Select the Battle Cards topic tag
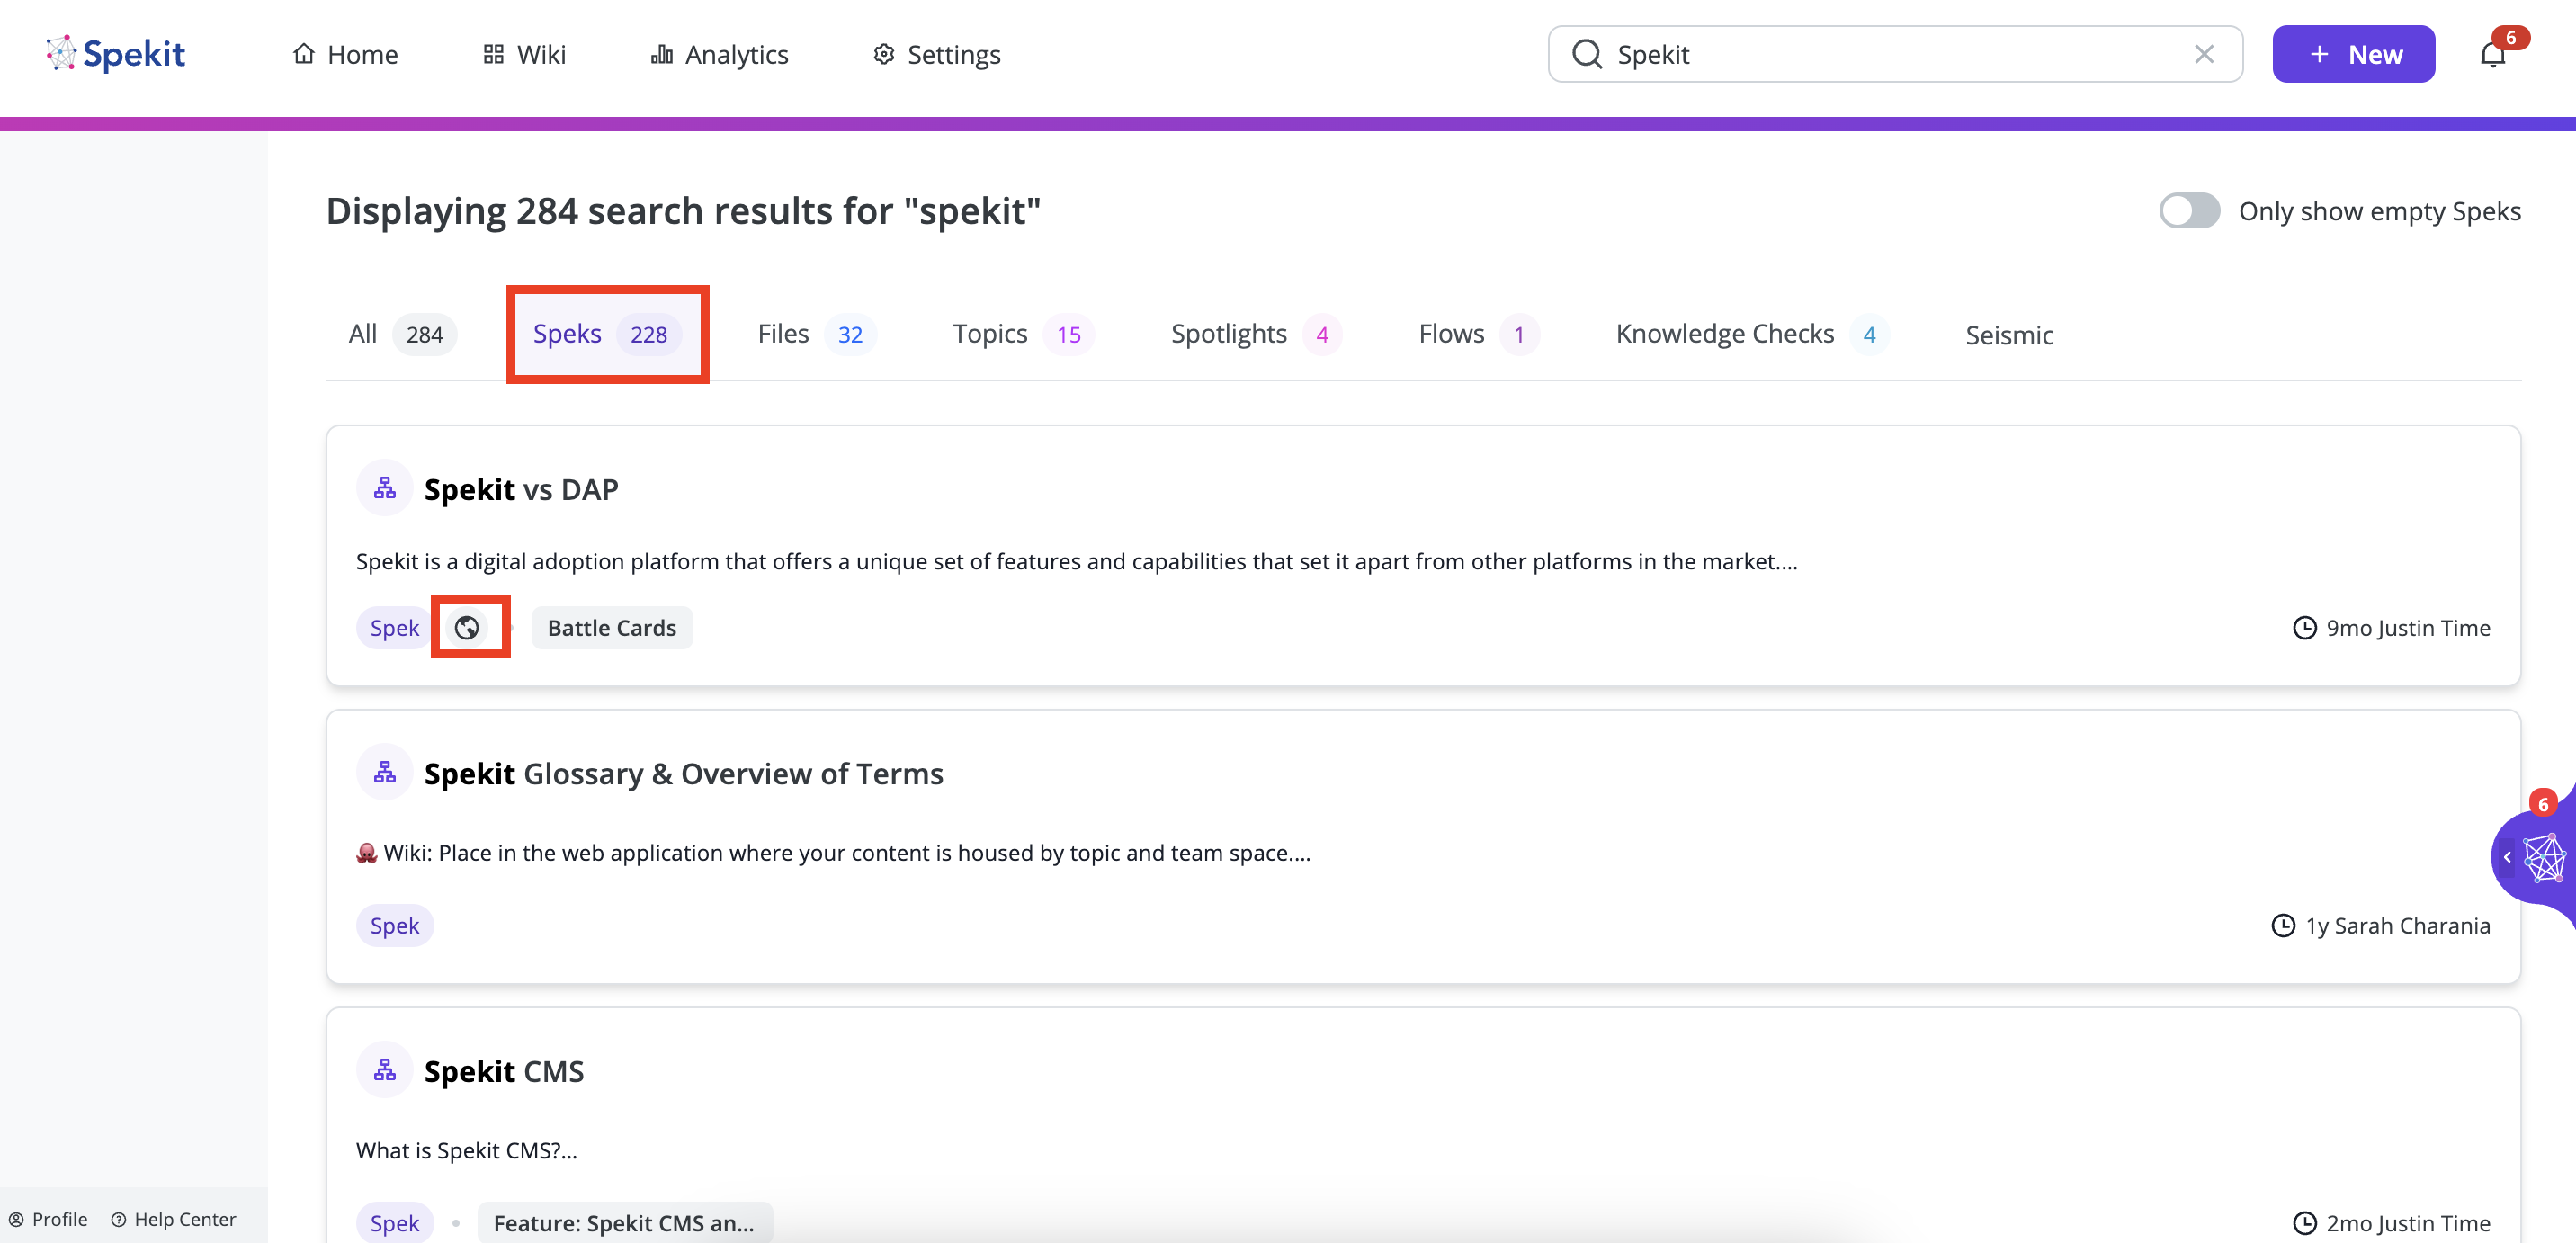This screenshot has height=1243, width=2576. (612, 628)
